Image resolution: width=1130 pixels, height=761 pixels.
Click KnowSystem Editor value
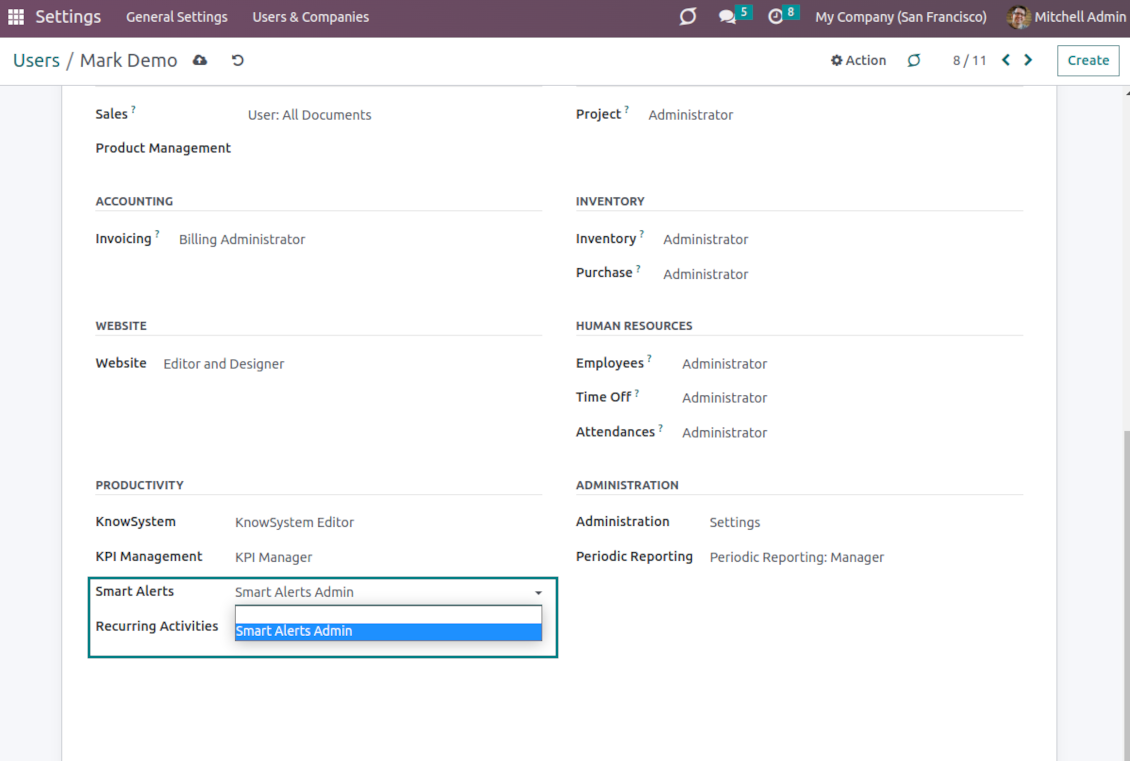295,522
